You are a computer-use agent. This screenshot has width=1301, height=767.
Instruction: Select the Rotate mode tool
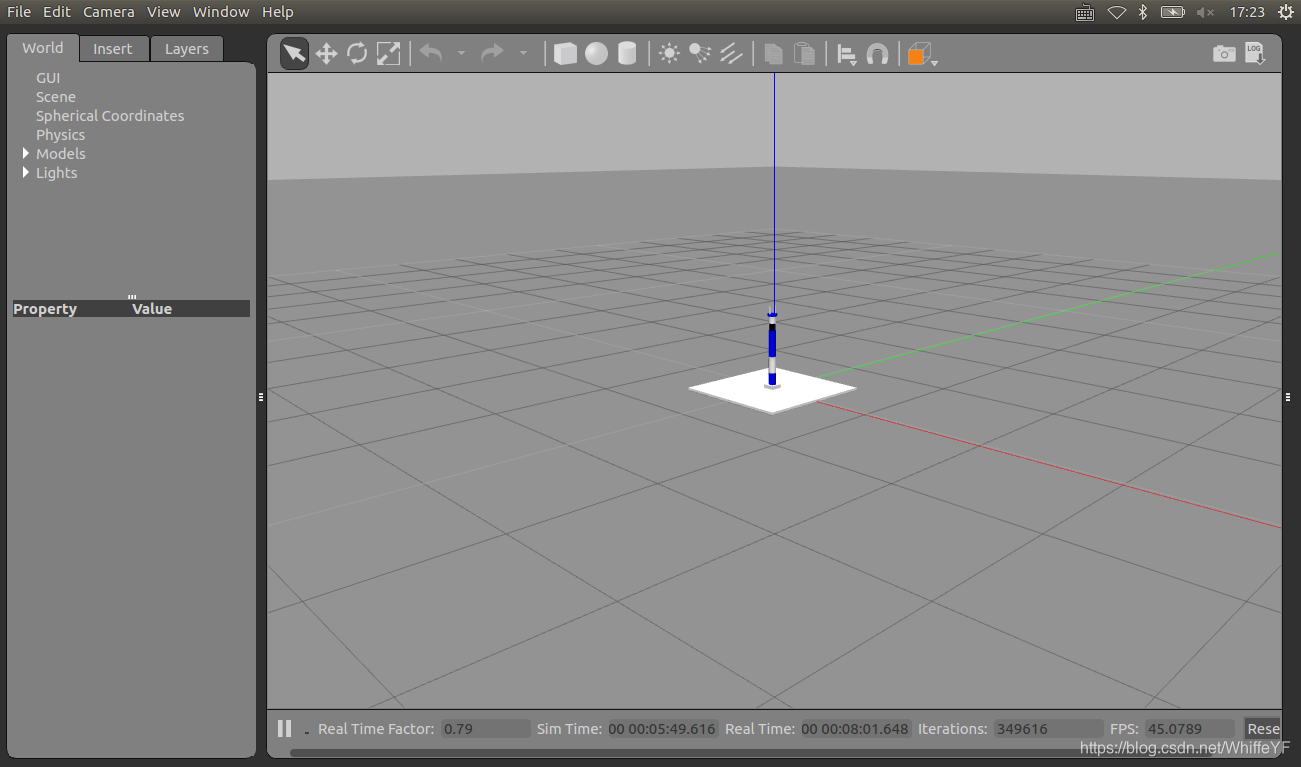[x=357, y=53]
